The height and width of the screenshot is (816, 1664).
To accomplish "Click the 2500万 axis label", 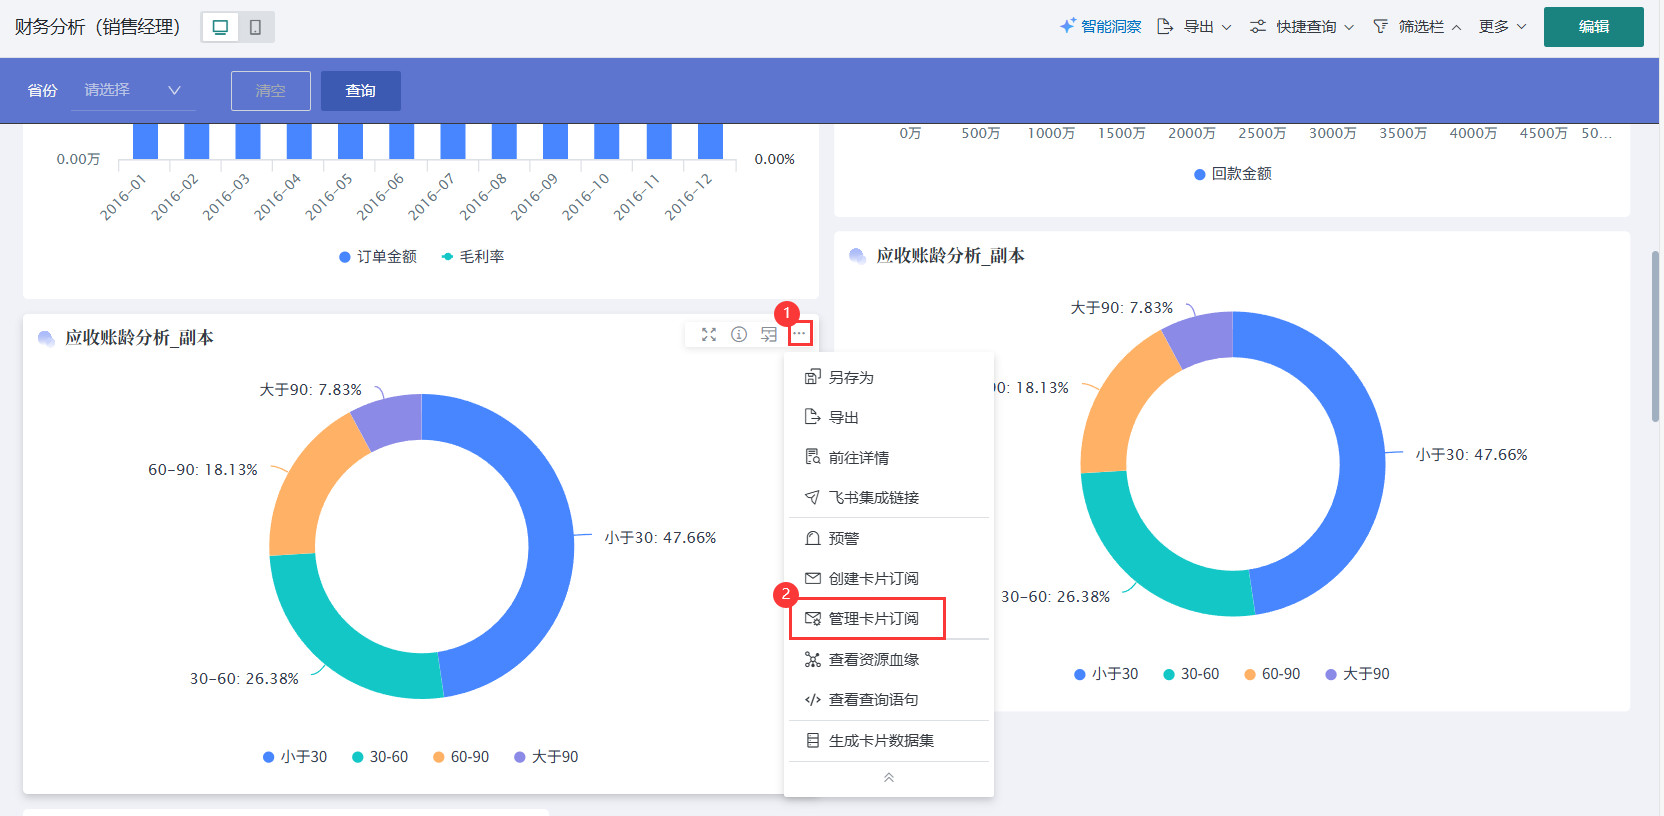I will tap(1262, 133).
